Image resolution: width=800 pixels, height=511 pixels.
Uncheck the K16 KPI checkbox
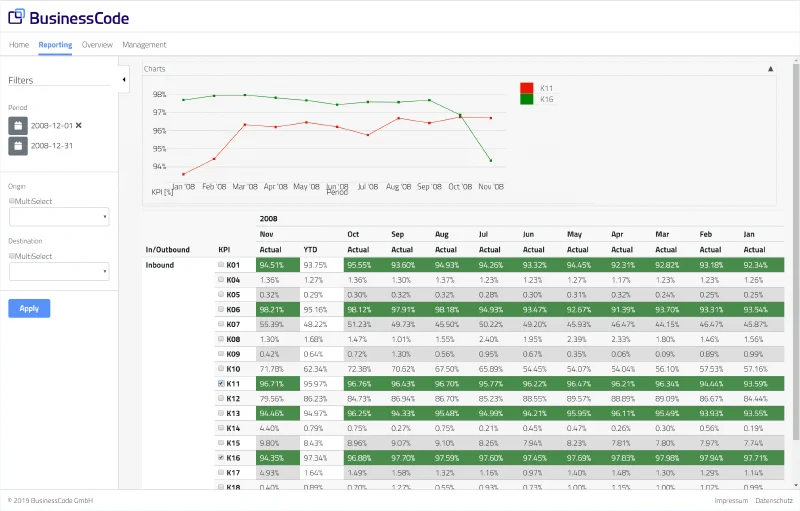click(x=221, y=457)
